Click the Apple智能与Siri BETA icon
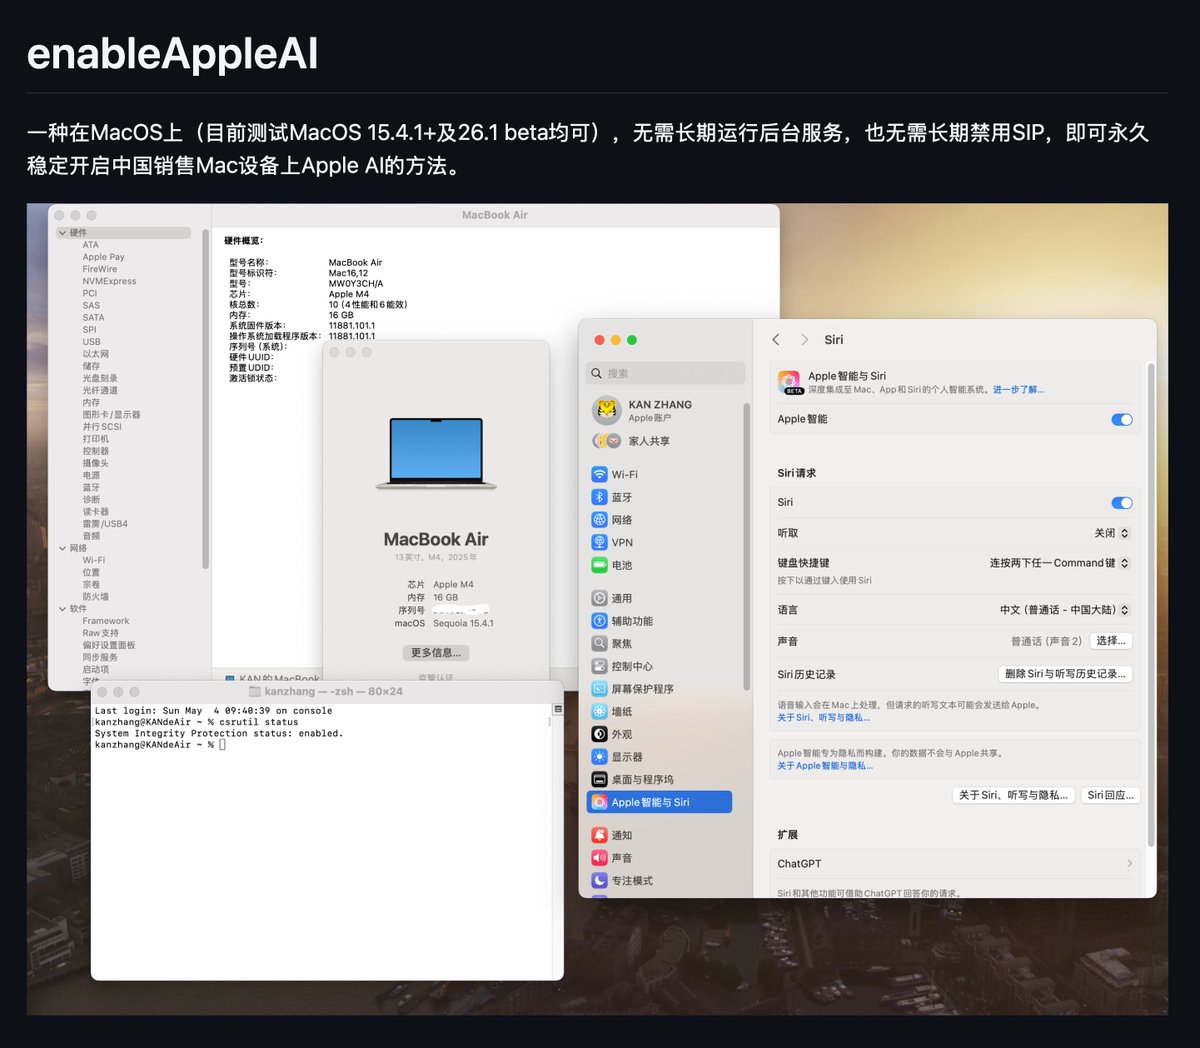 click(790, 382)
